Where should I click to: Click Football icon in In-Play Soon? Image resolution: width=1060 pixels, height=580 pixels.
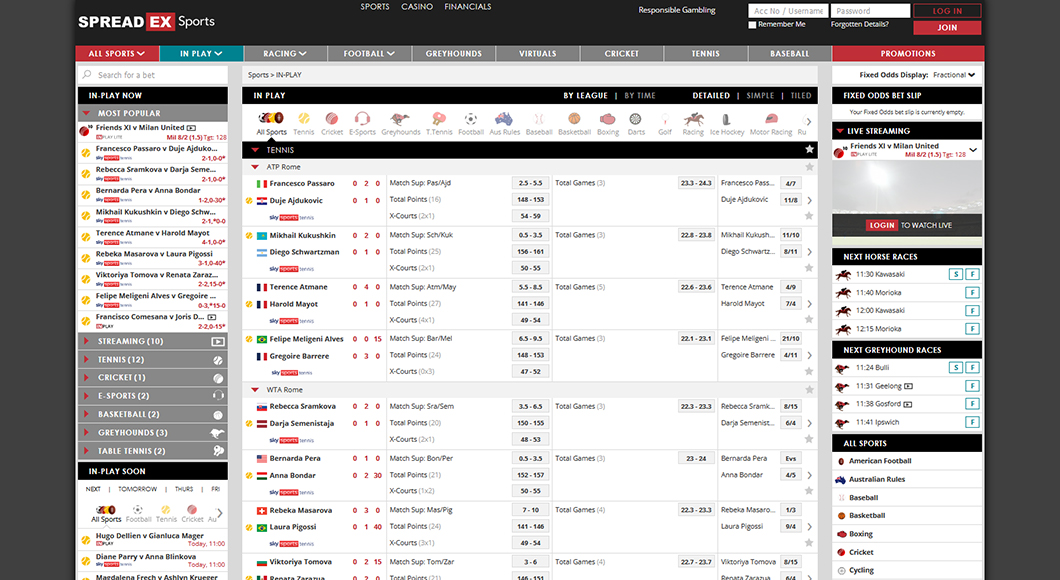pos(138,513)
